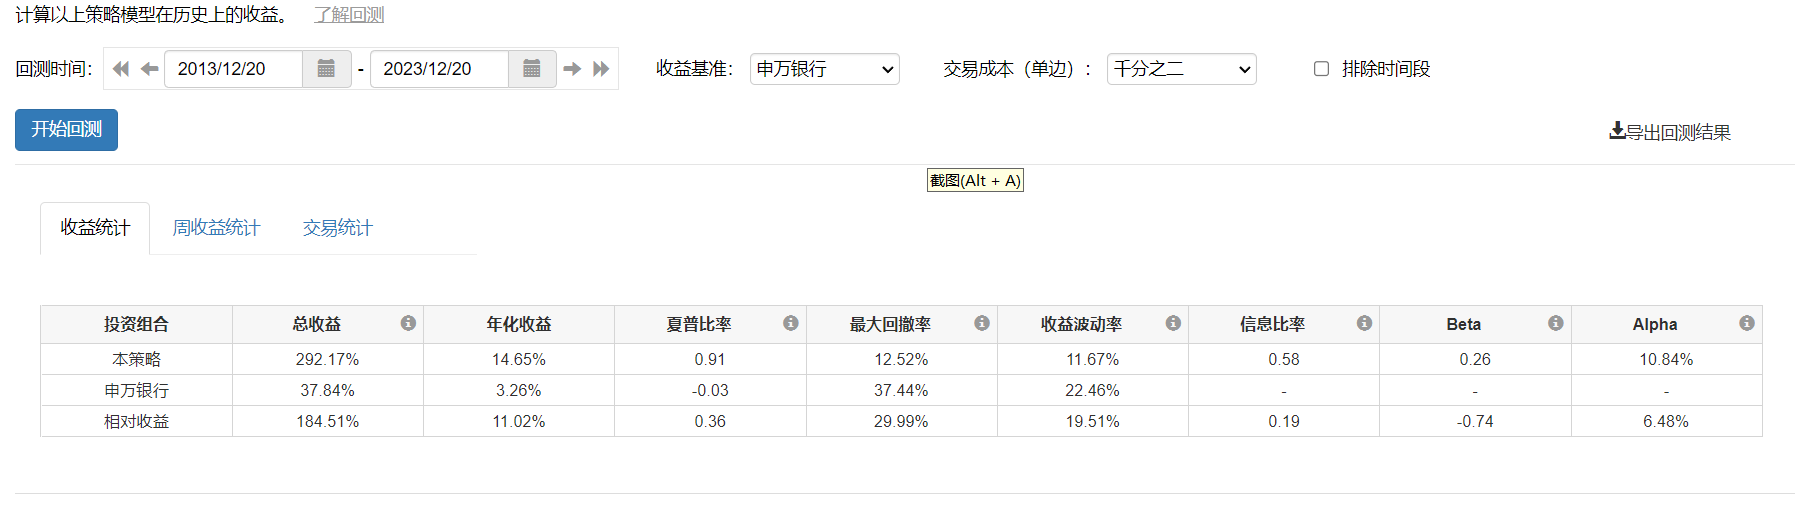
Task: Click the start date calendar icon
Action: coord(326,69)
